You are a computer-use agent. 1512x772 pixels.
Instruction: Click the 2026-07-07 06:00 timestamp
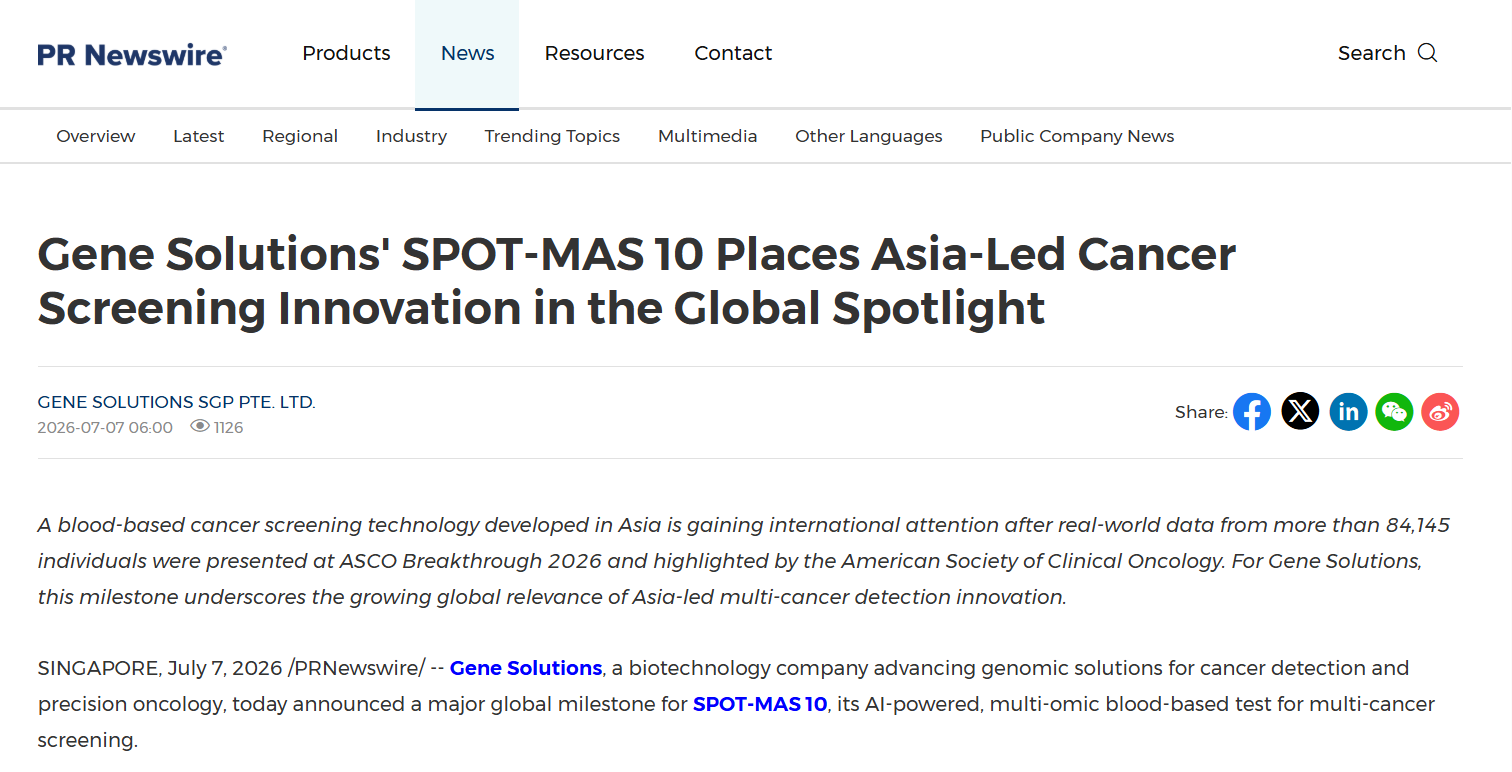[x=105, y=427]
